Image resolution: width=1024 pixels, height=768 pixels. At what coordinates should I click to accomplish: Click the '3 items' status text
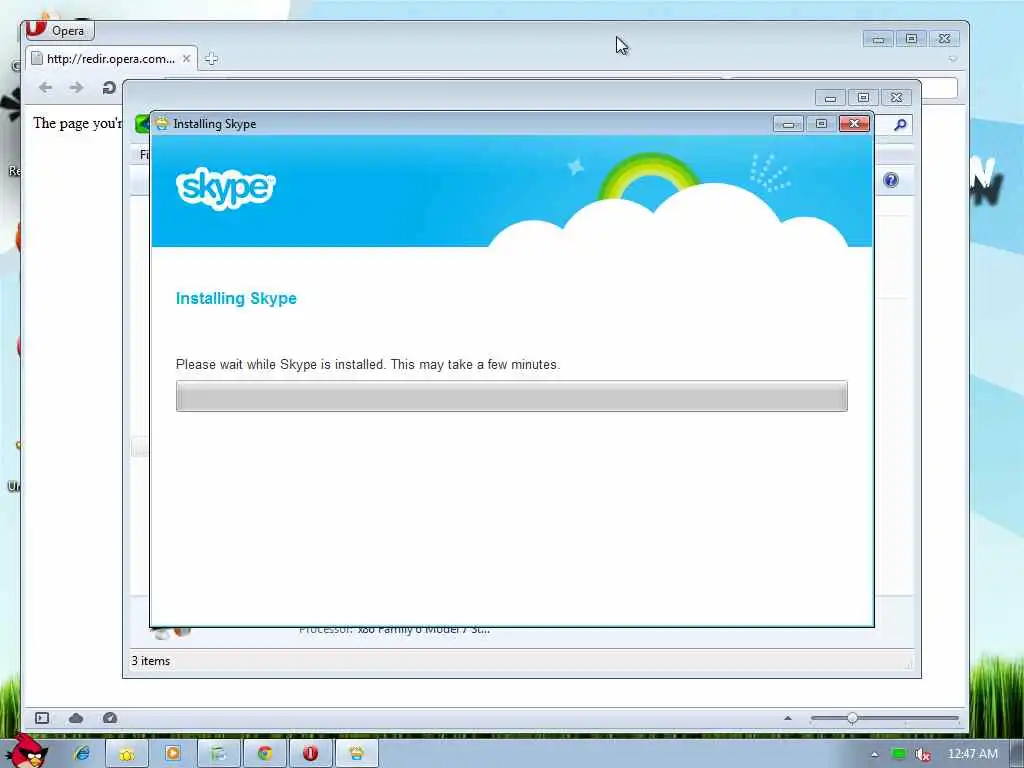click(x=151, y=661)
